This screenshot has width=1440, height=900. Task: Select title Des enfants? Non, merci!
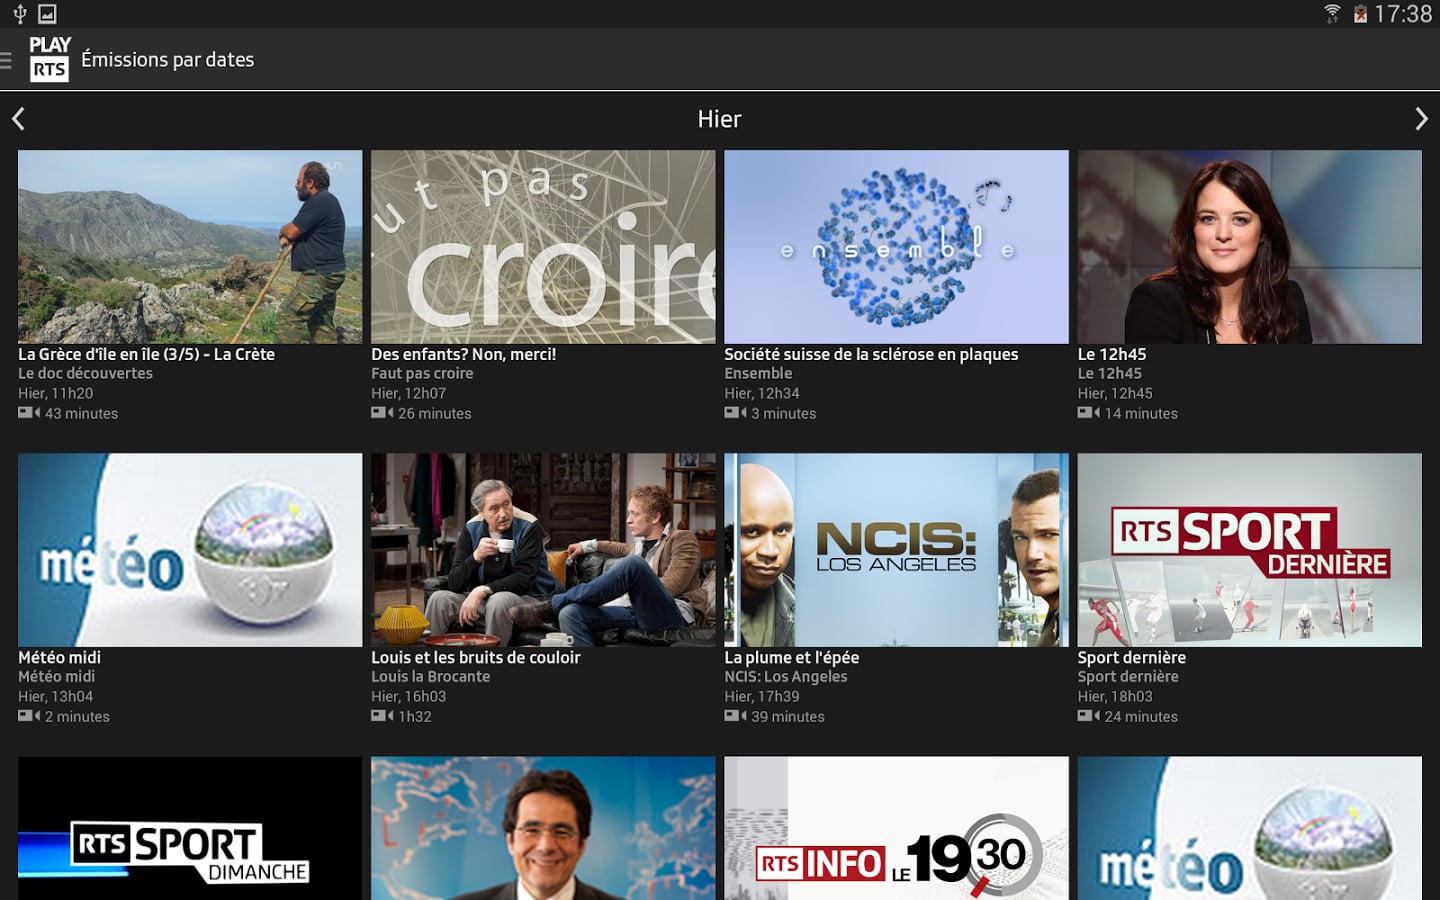463,354
